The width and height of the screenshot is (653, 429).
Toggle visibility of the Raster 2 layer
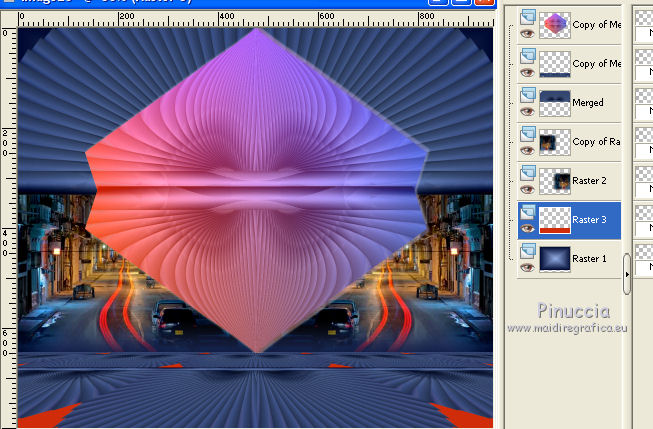pyautogui.click(x=528, y=190)
